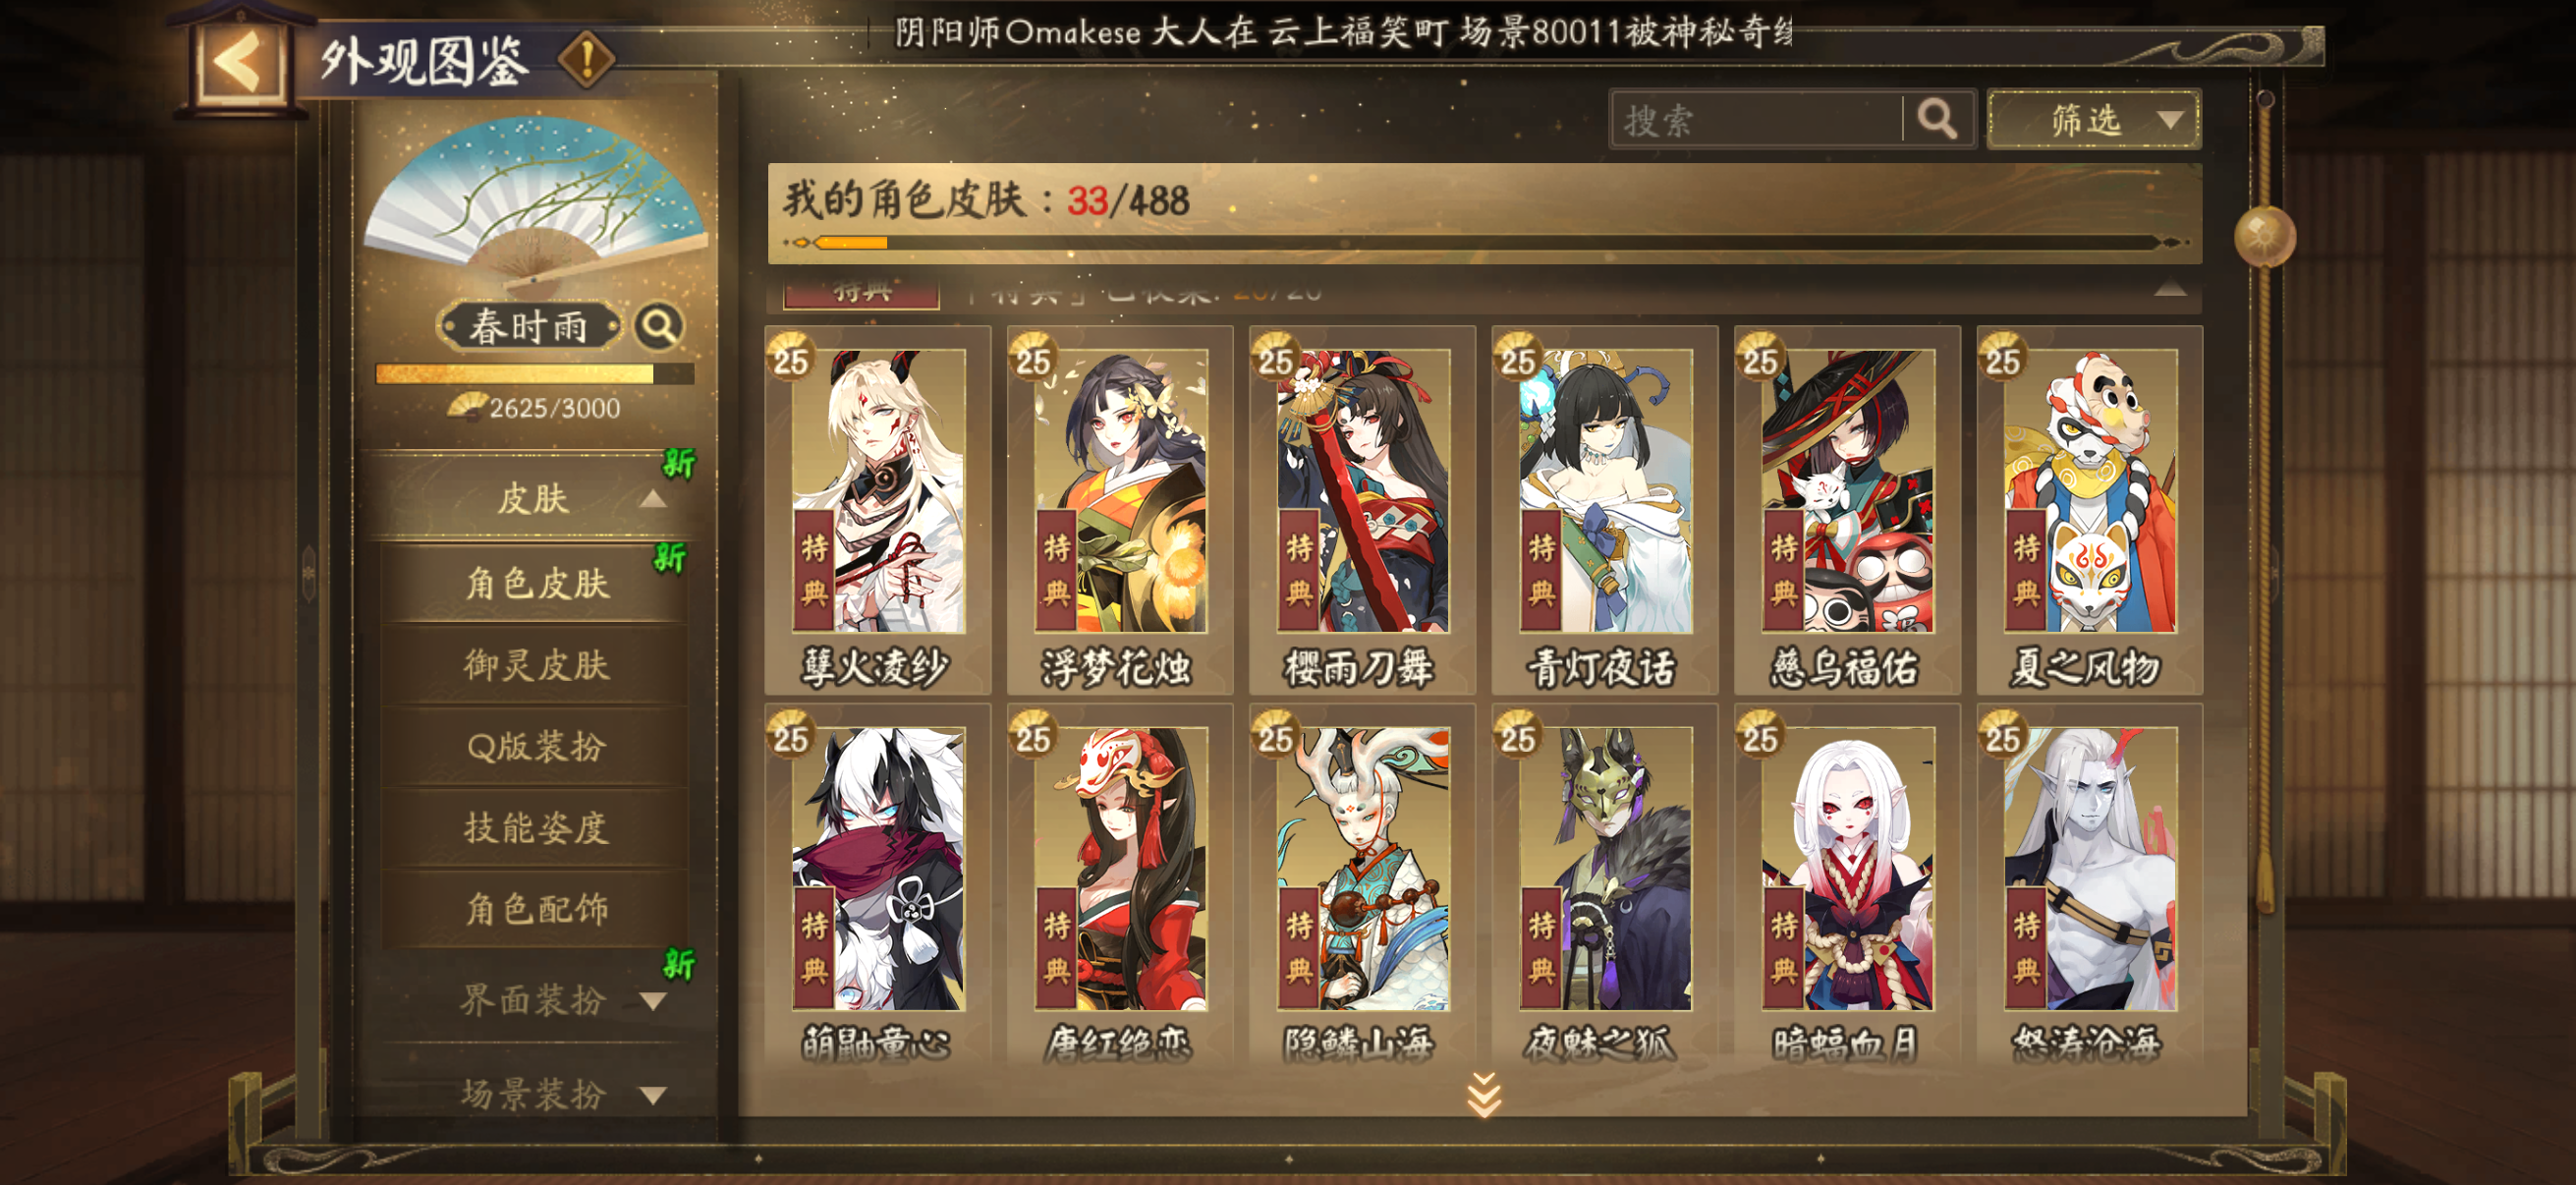Viewport: 2576px width, 1185px height.
Task: Click the search magnifier in the search box
Action: click(1937, 120)
